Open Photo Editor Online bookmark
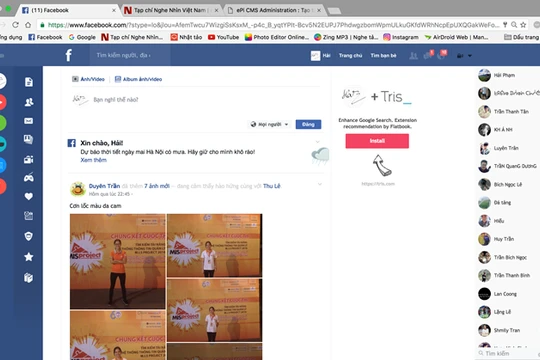Screen dimensions: 540x360 277,37
